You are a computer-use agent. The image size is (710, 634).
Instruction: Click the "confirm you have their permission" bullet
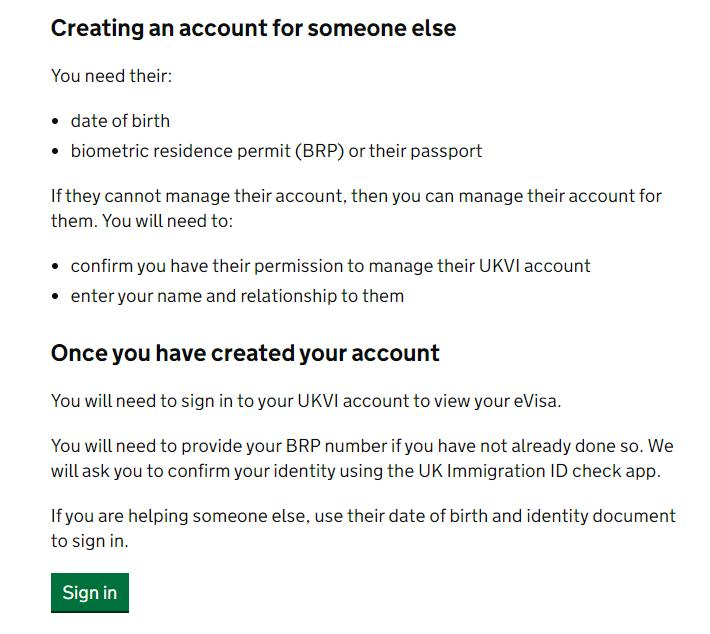(x=200, y=266)
